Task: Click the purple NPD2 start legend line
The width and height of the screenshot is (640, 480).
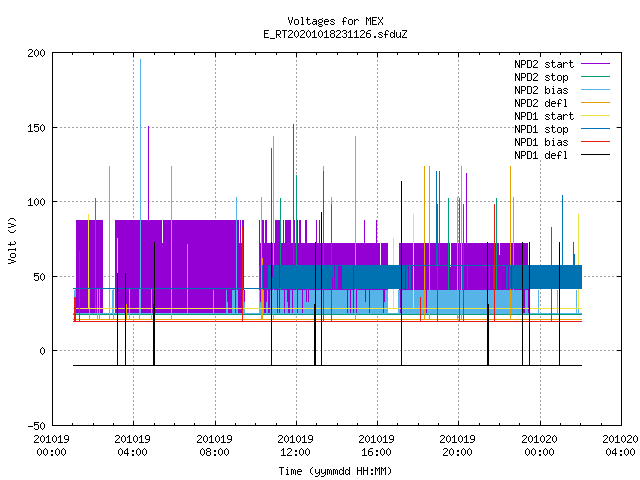Action: 595,64
